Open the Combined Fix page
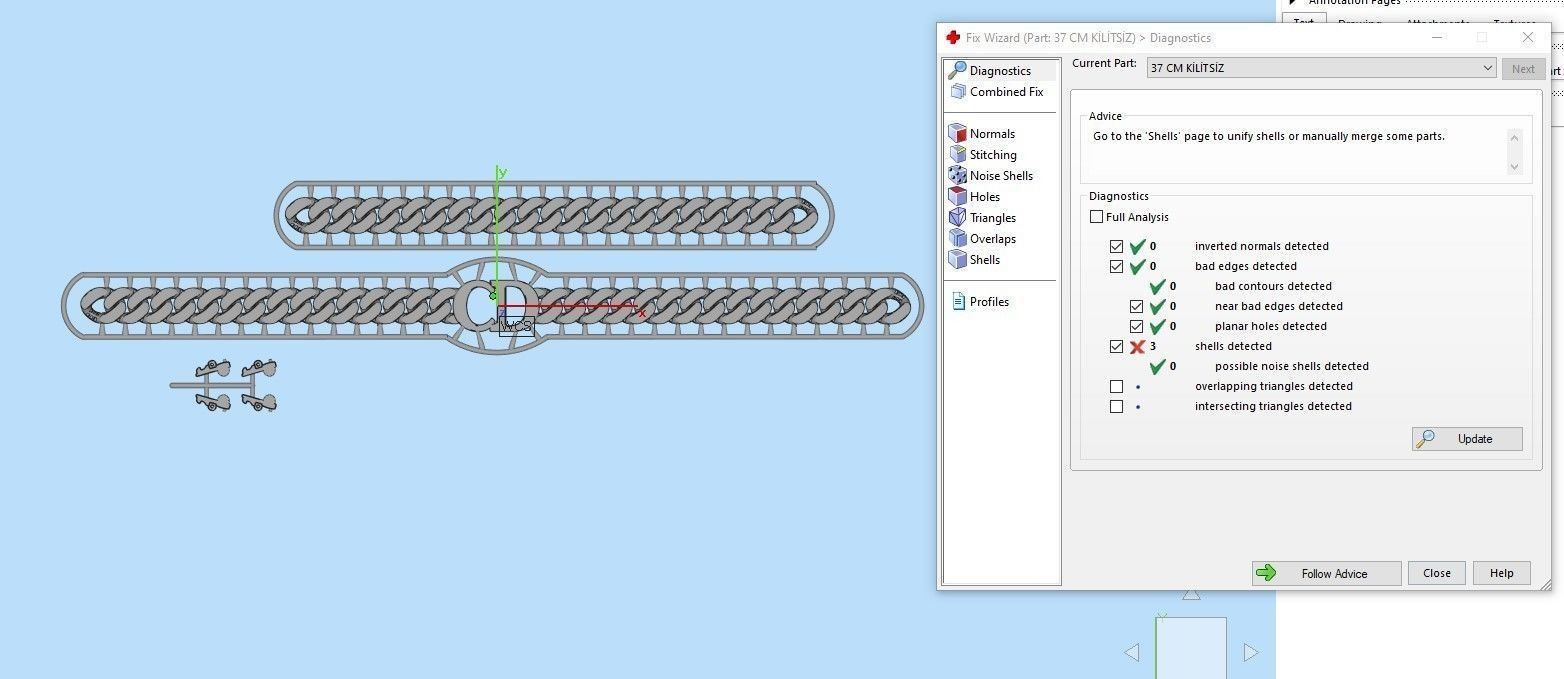This screenshot has height=679, width=1564. click(1006, 92)
